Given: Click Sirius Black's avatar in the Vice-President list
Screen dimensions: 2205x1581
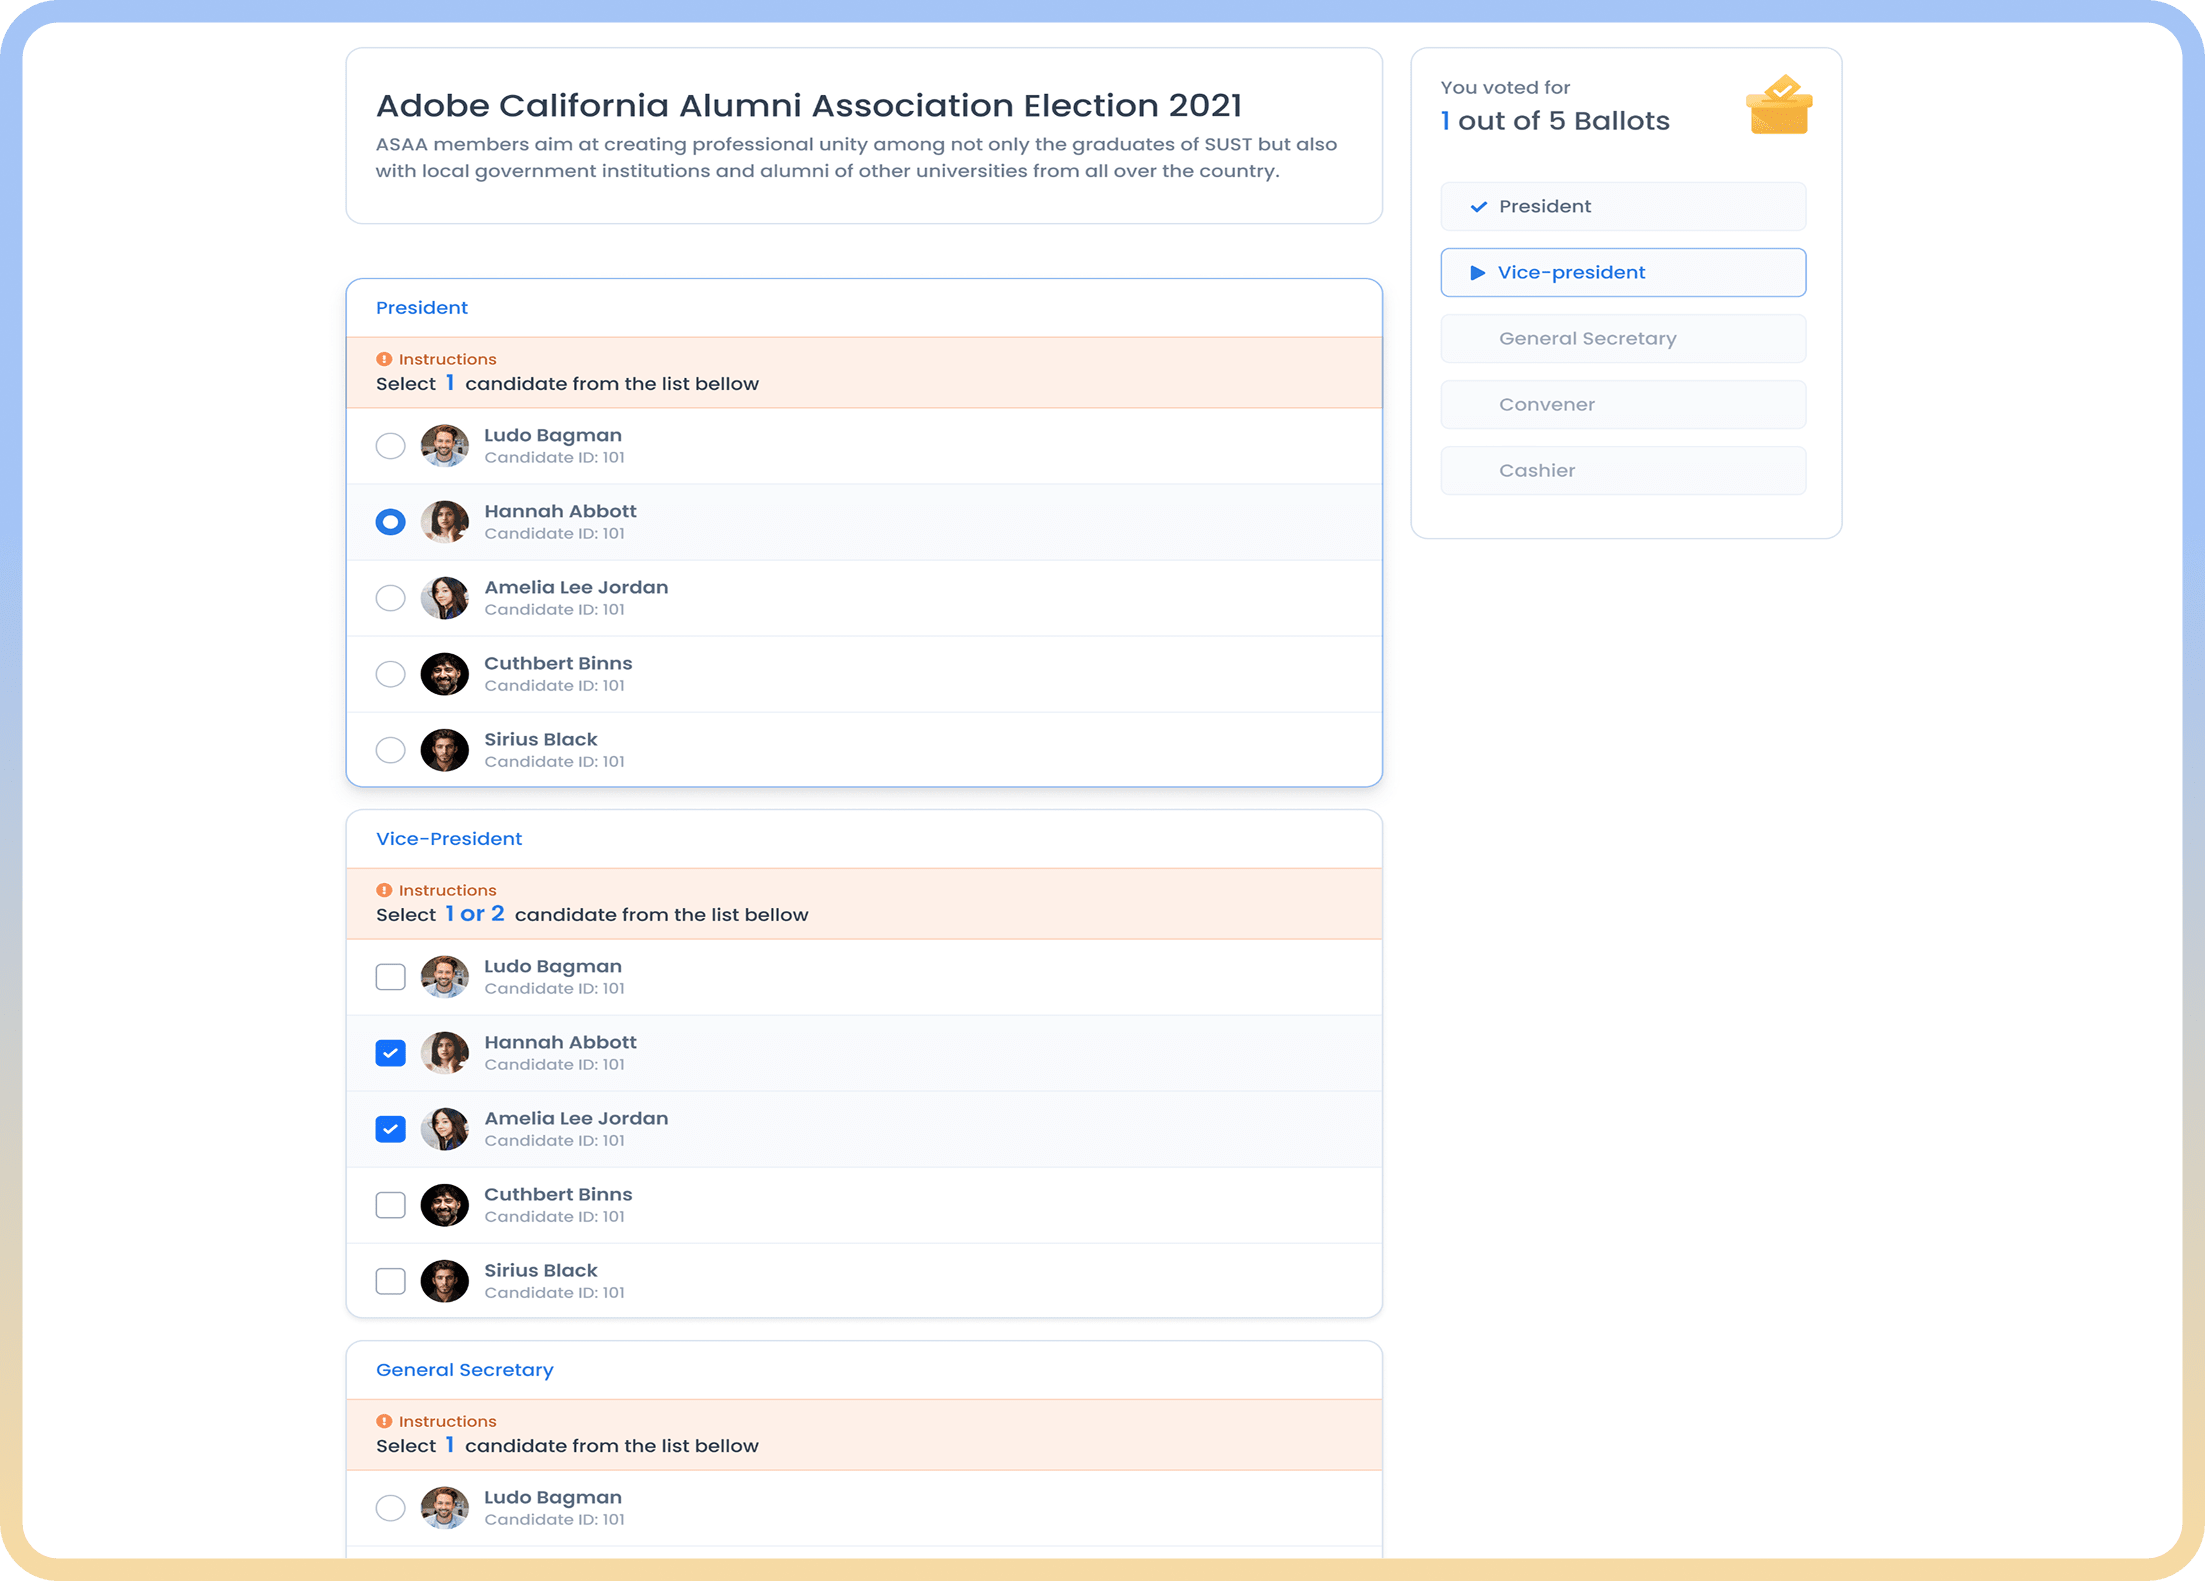Looking at the screenshot, I should tap(445, 1281).
